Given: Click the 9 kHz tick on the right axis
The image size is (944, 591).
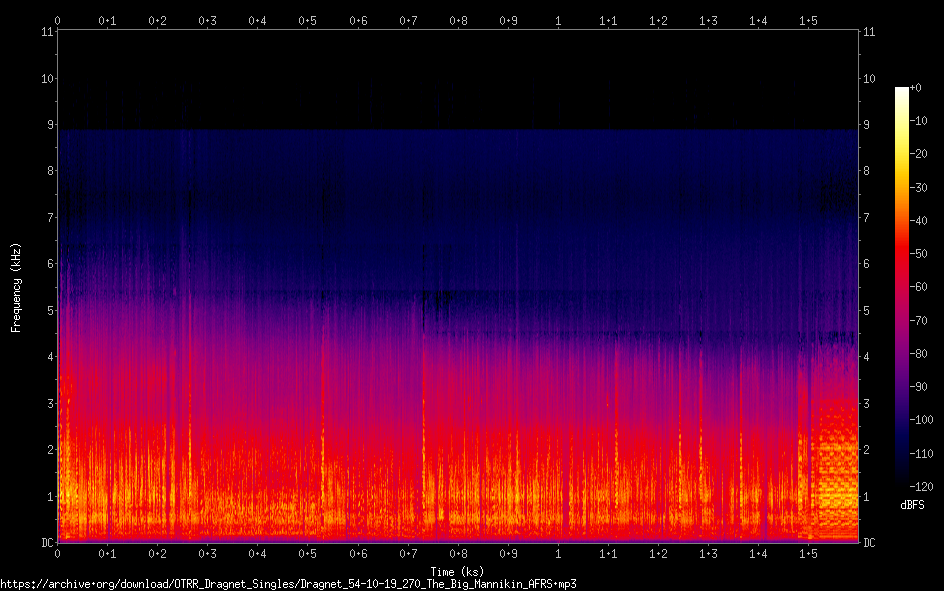Looking at the screenshot, I should tap(866, 124).
